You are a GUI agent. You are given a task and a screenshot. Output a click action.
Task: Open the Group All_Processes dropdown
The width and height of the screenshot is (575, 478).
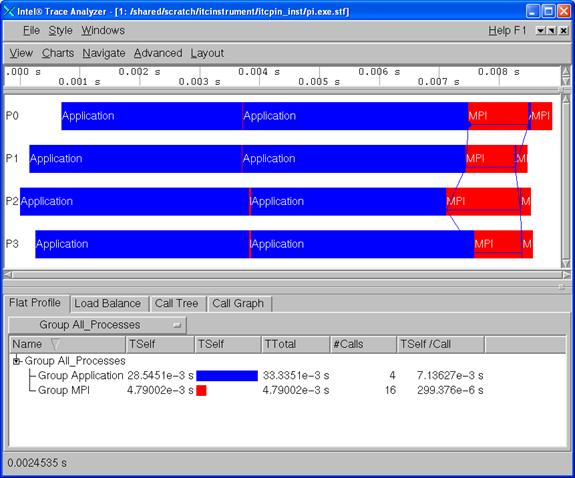(x=97, y=325)
